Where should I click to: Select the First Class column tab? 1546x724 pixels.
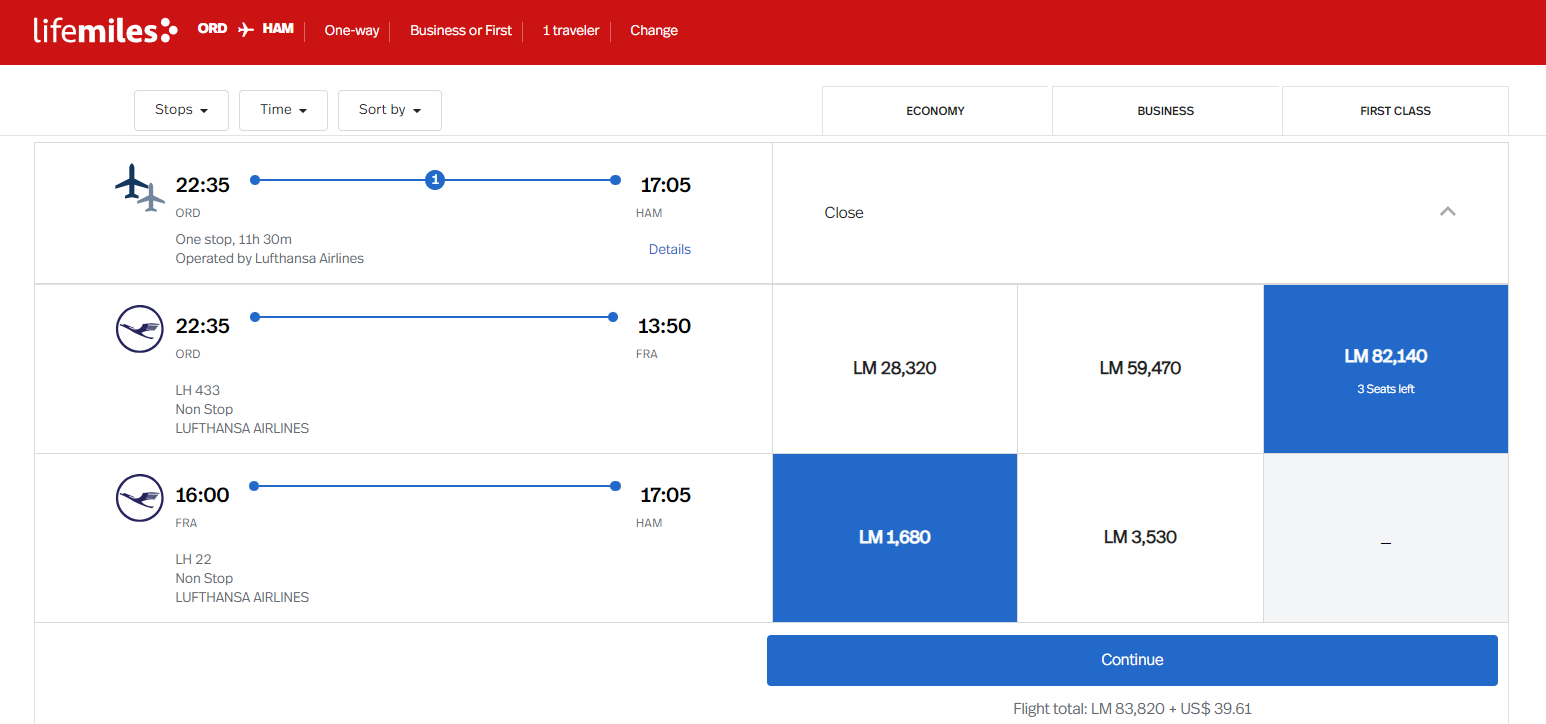pyautogui.click(x=1395, y=111)
